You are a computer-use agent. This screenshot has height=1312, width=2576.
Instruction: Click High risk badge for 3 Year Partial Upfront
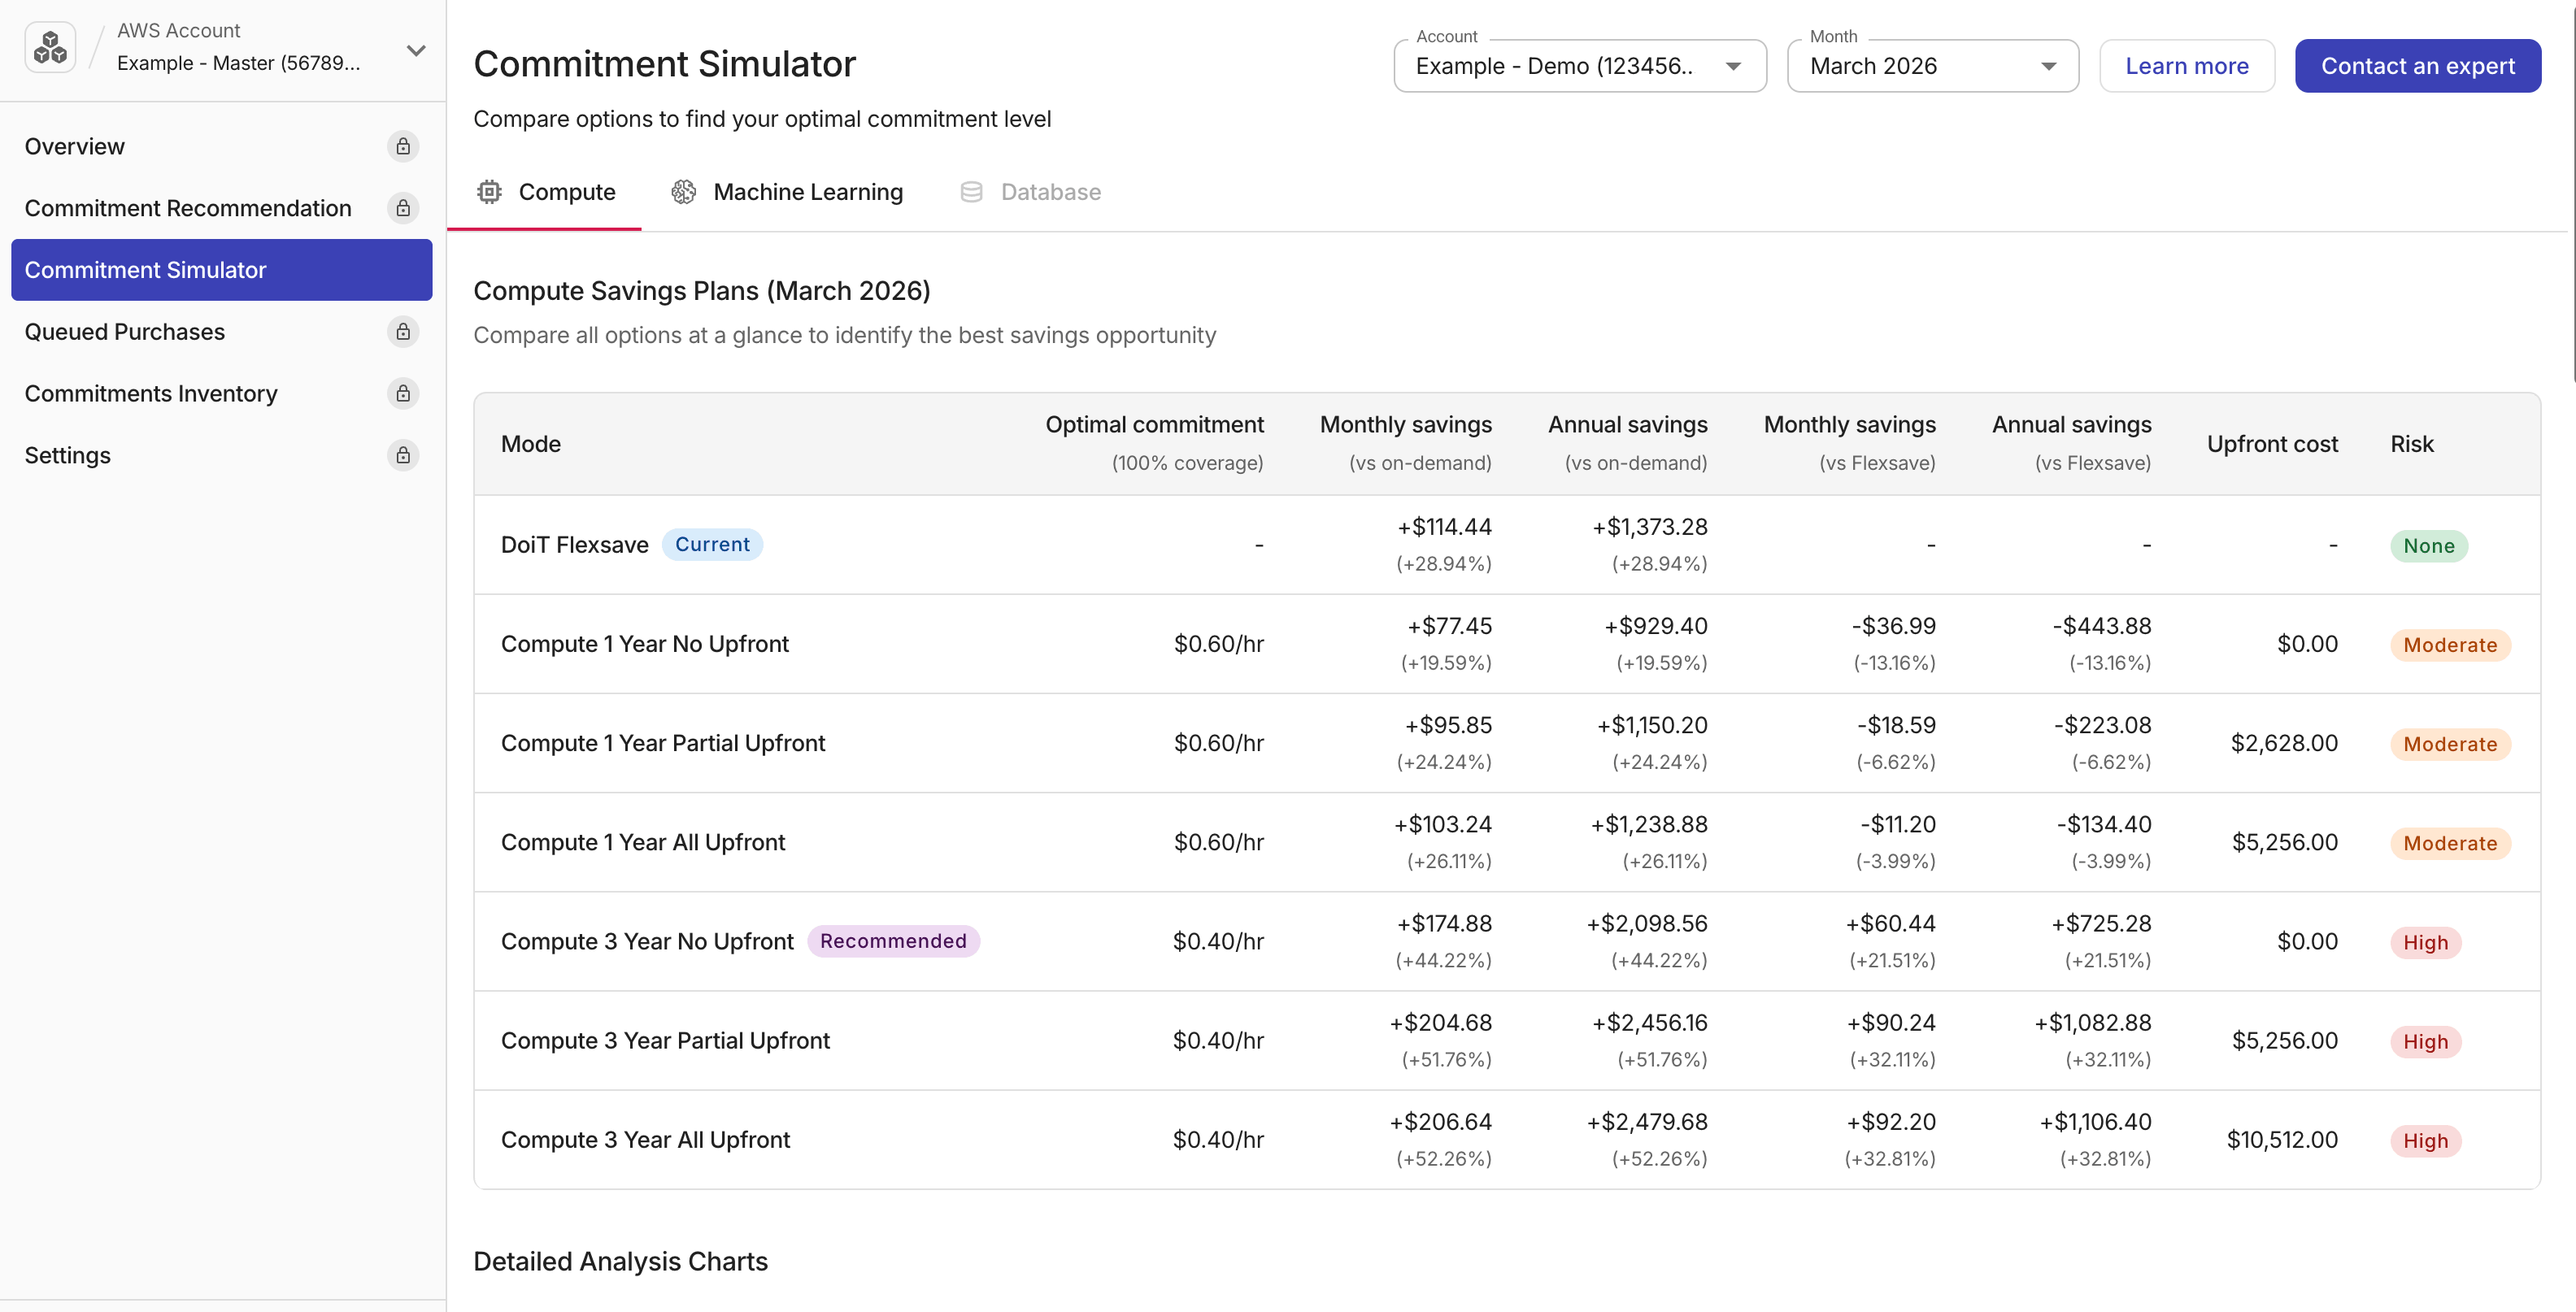(x=2425, y=1041)
